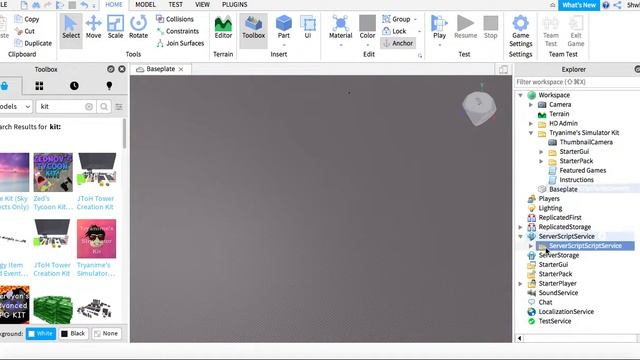Collapse Tryanime's Simulator Kit folder

(x=531, y=133)
